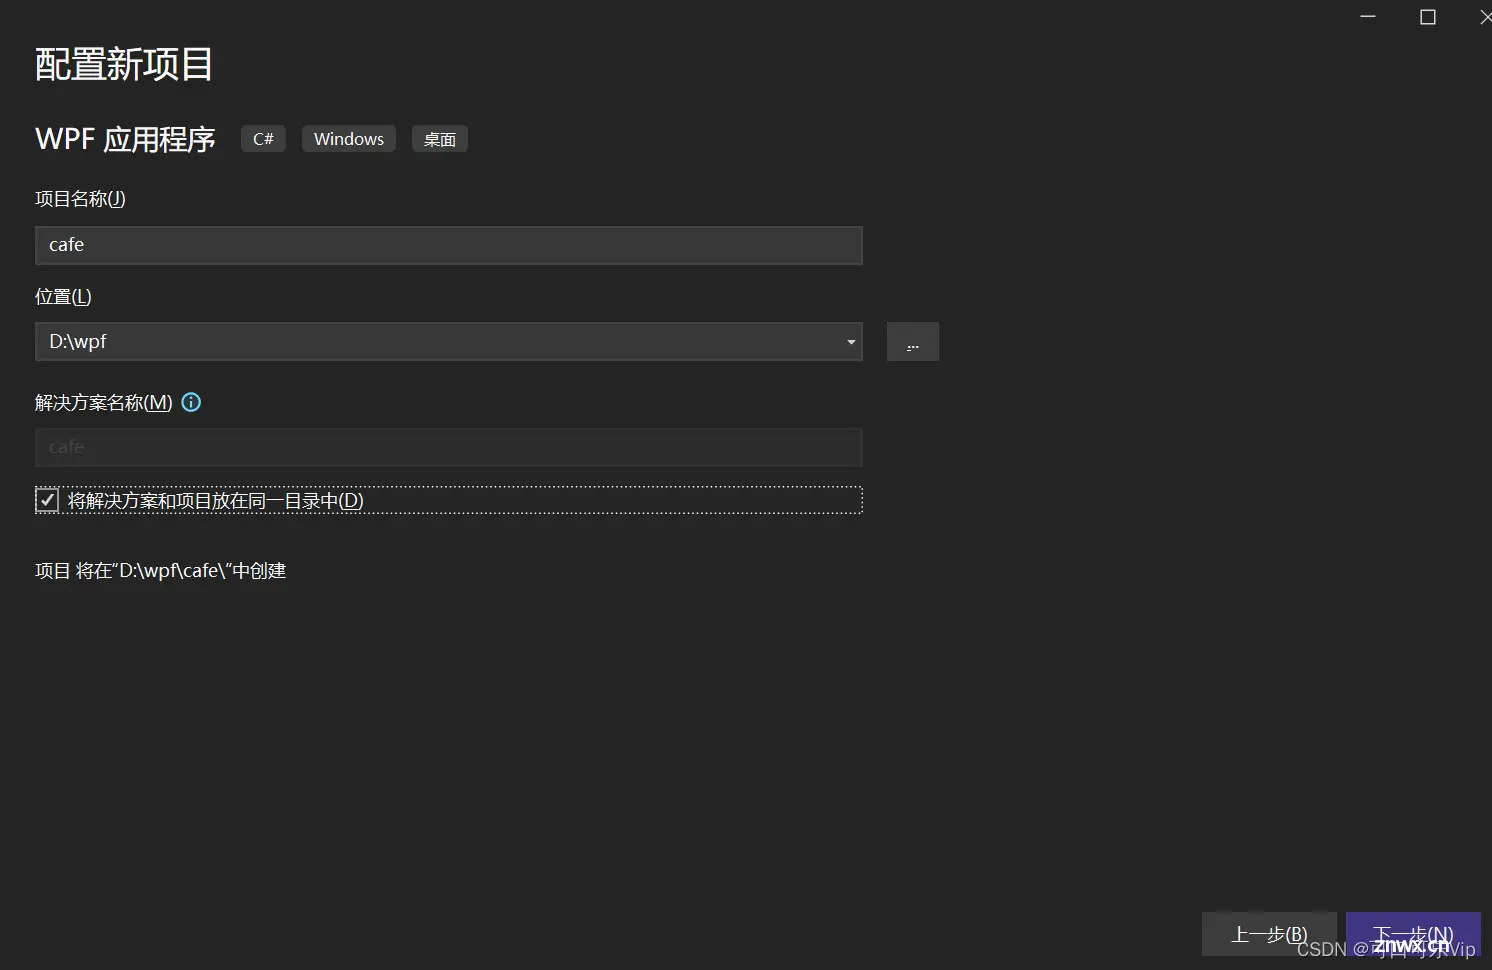Click the 解决方案名称(M) label
Image resolution: width=1492 pixels, height=970 pixels.
tap(104, 403)
